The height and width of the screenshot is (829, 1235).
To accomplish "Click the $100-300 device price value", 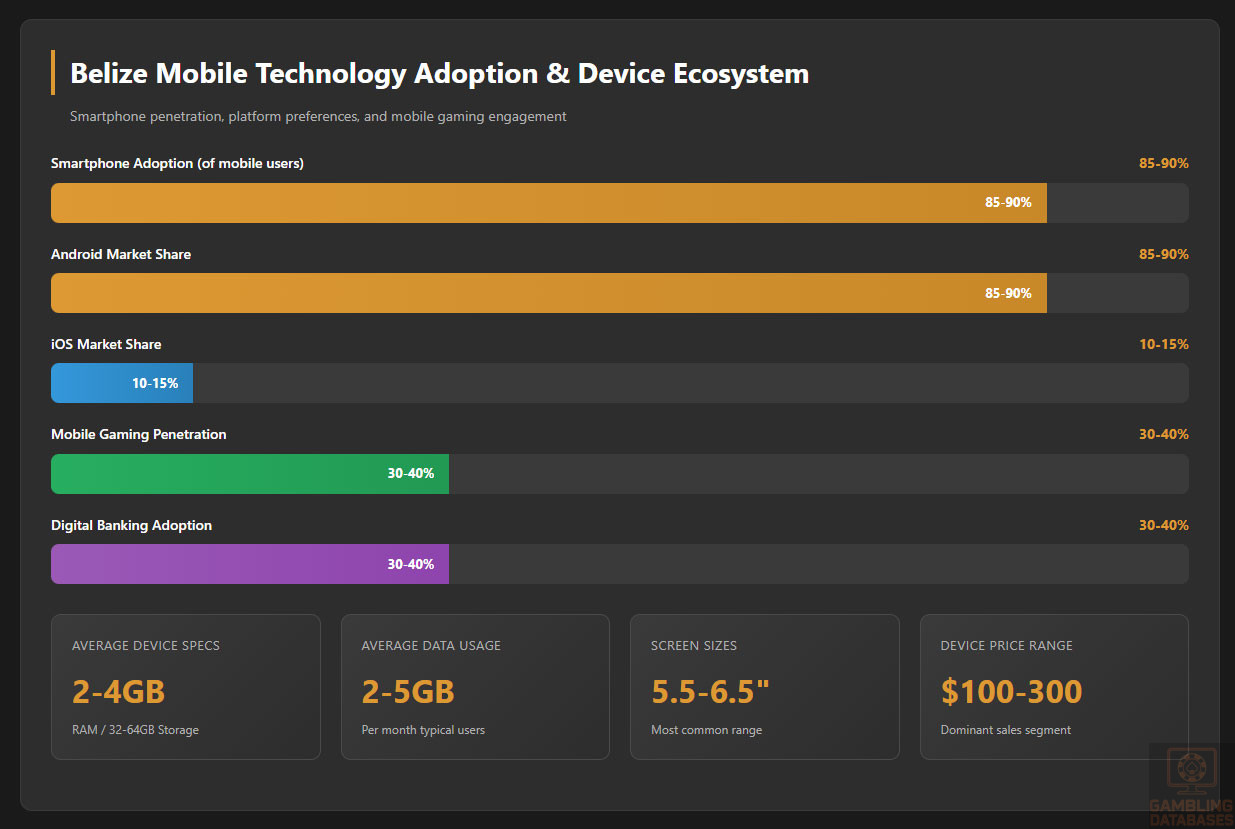I will click(x=1011, y=692).
